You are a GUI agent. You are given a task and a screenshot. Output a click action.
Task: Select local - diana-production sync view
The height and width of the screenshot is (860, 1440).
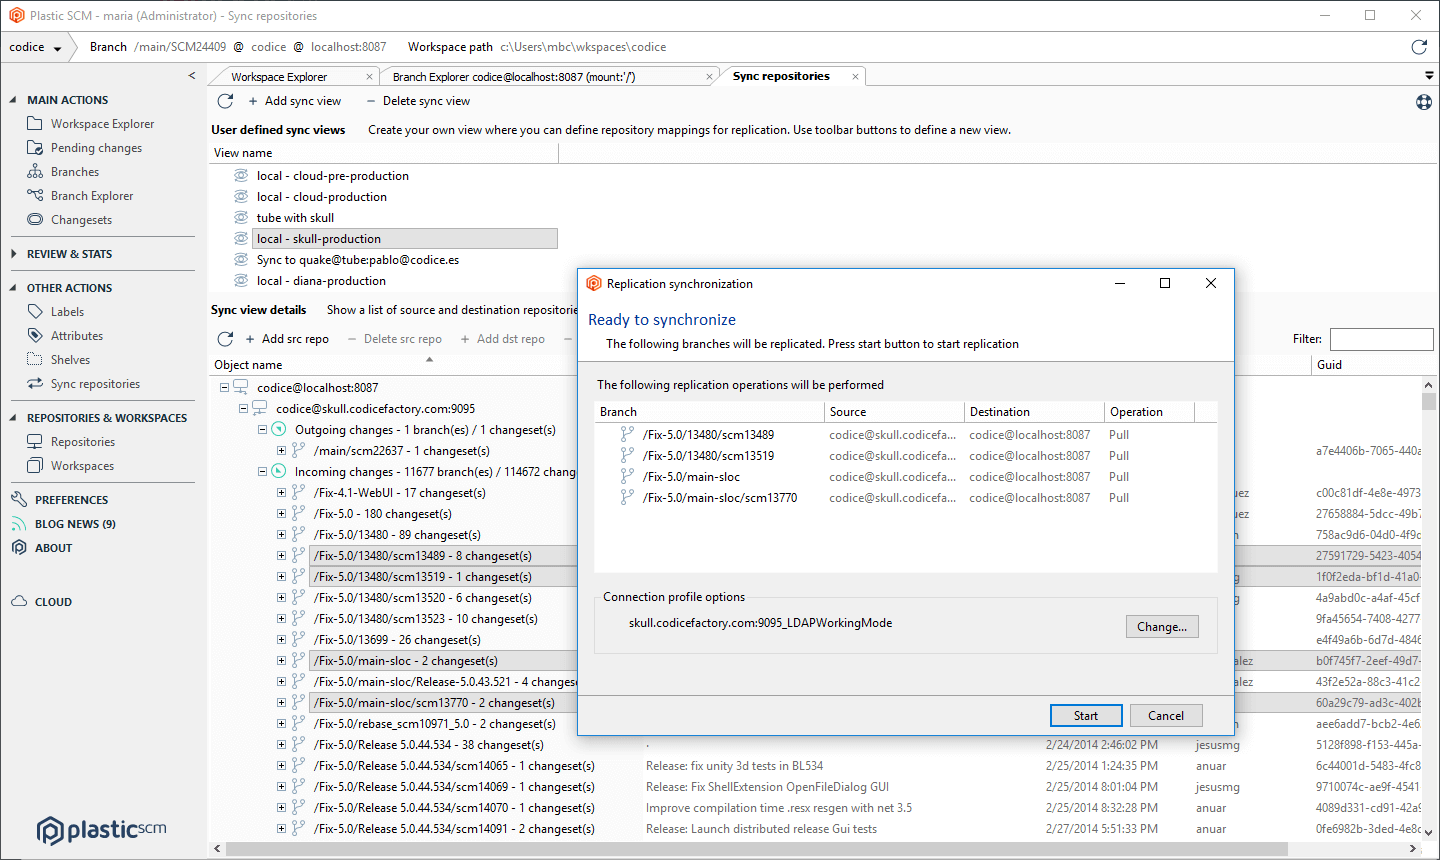[321, 281]
